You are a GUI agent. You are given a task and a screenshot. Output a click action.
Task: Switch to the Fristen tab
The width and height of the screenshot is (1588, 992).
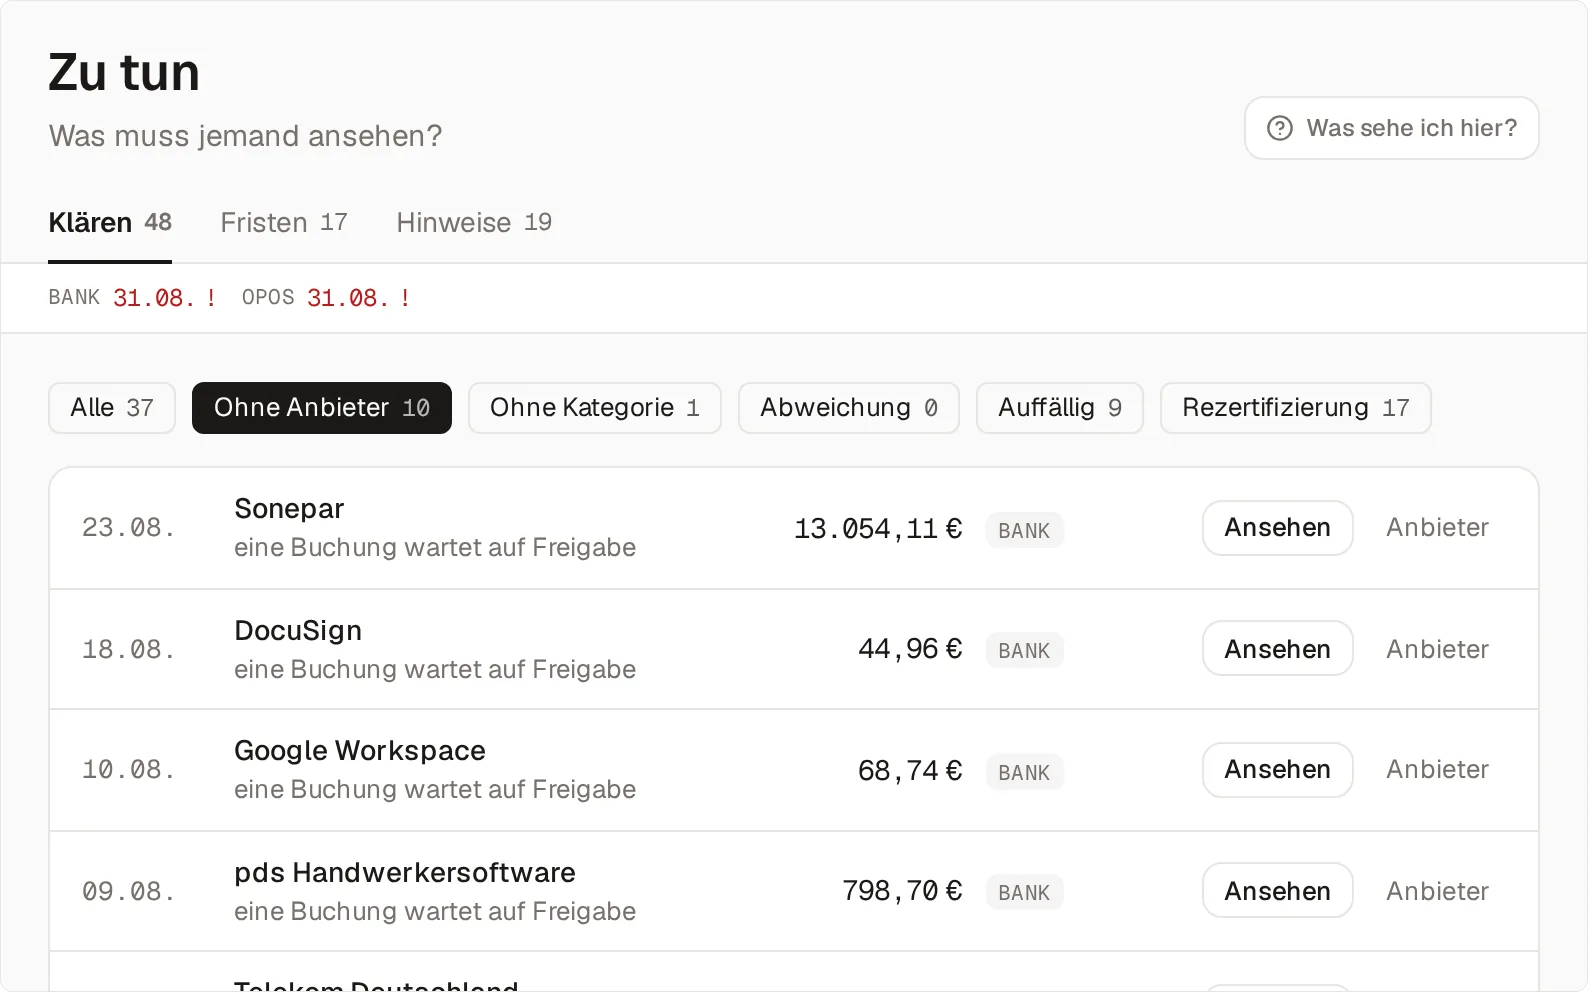coord(284,222)
